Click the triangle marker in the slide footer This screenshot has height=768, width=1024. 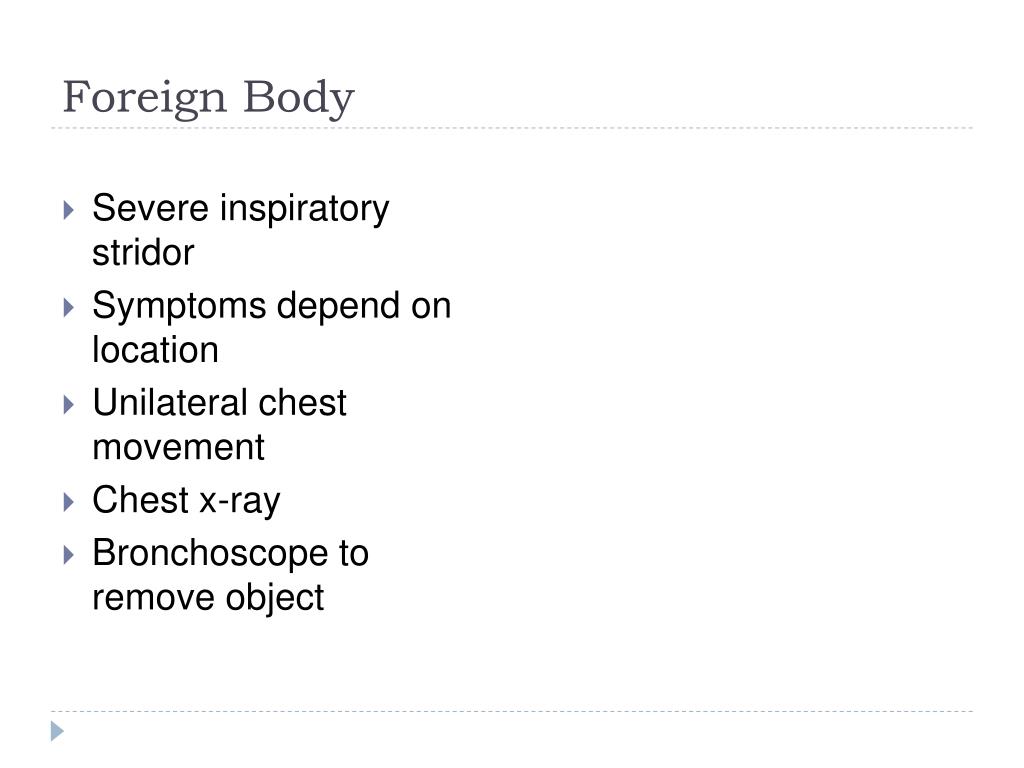click(x=57, y=731)
